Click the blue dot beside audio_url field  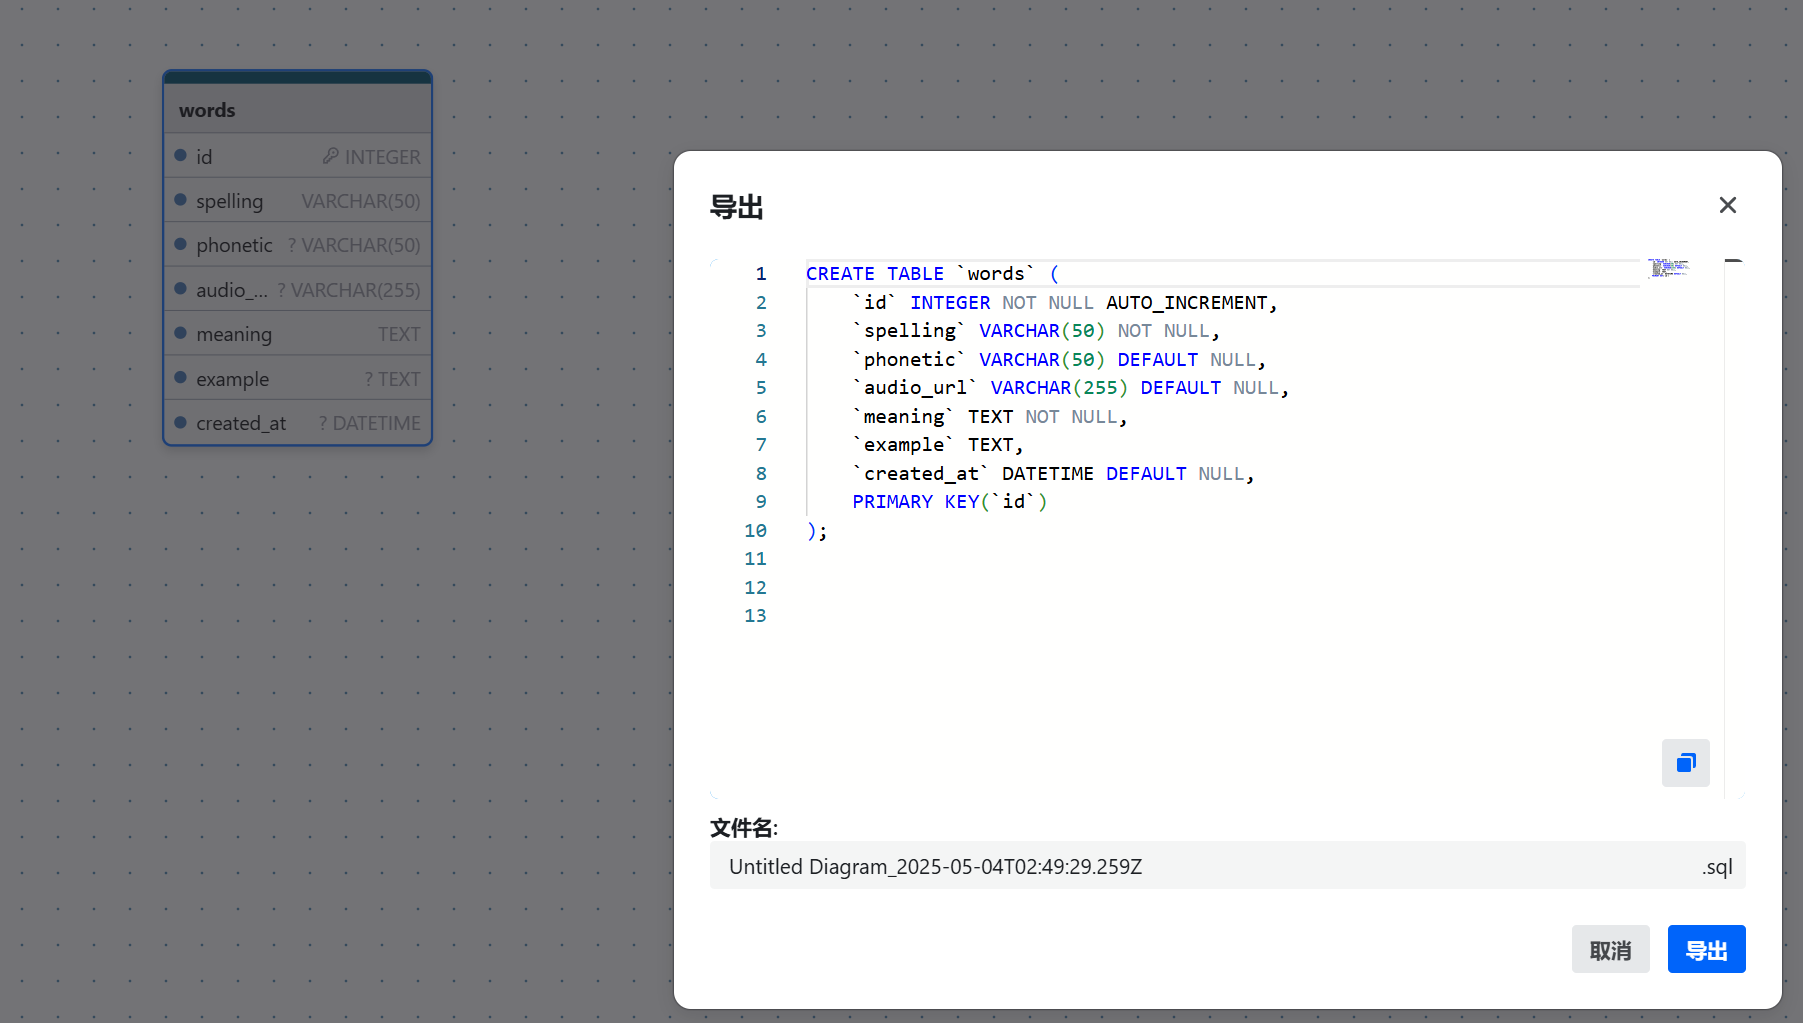[181, 289]
